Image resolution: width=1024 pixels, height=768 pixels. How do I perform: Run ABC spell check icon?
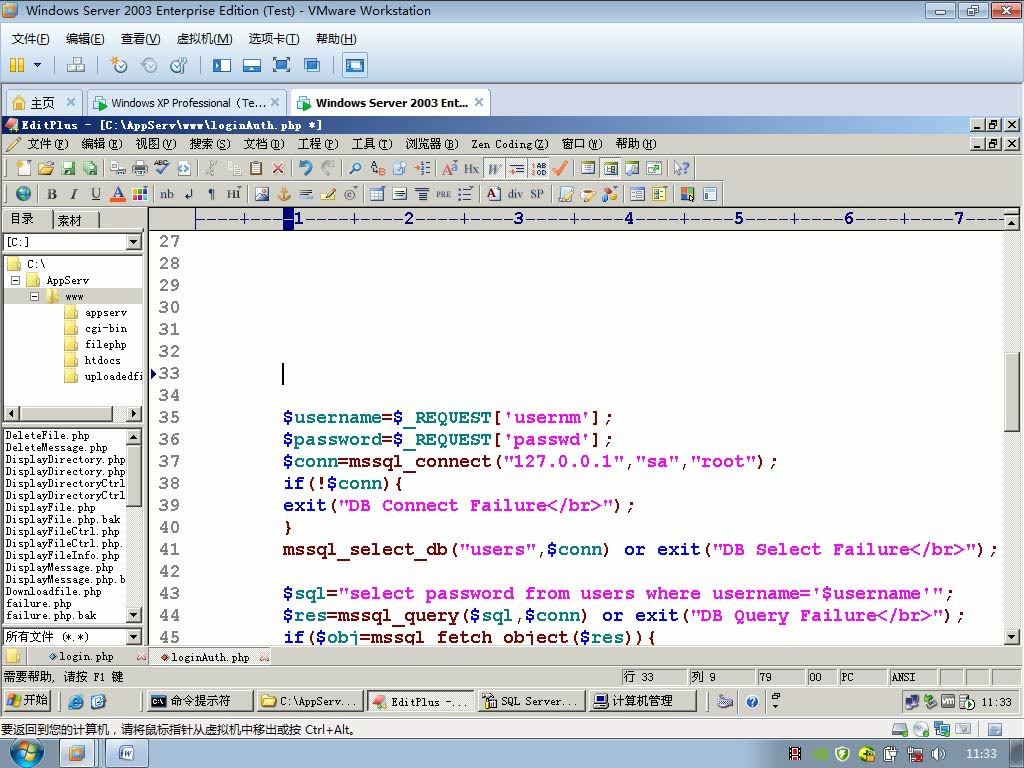coord(161,168)
